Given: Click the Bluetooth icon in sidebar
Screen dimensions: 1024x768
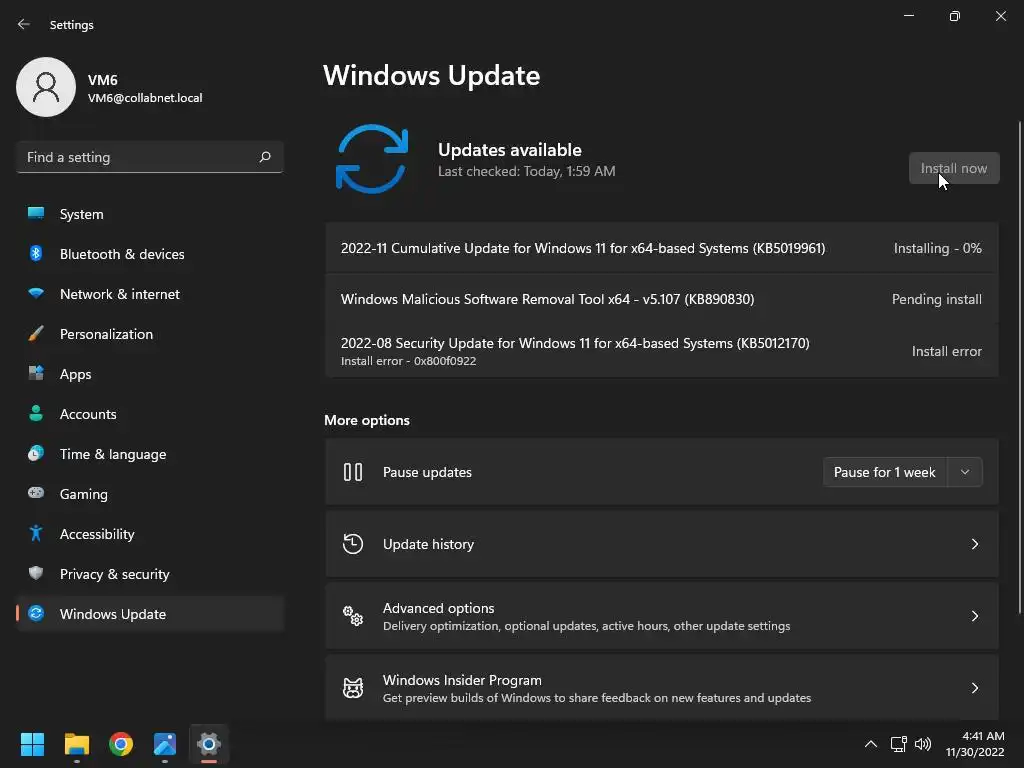Looking at the screenshot, I should tap(36, 253).
